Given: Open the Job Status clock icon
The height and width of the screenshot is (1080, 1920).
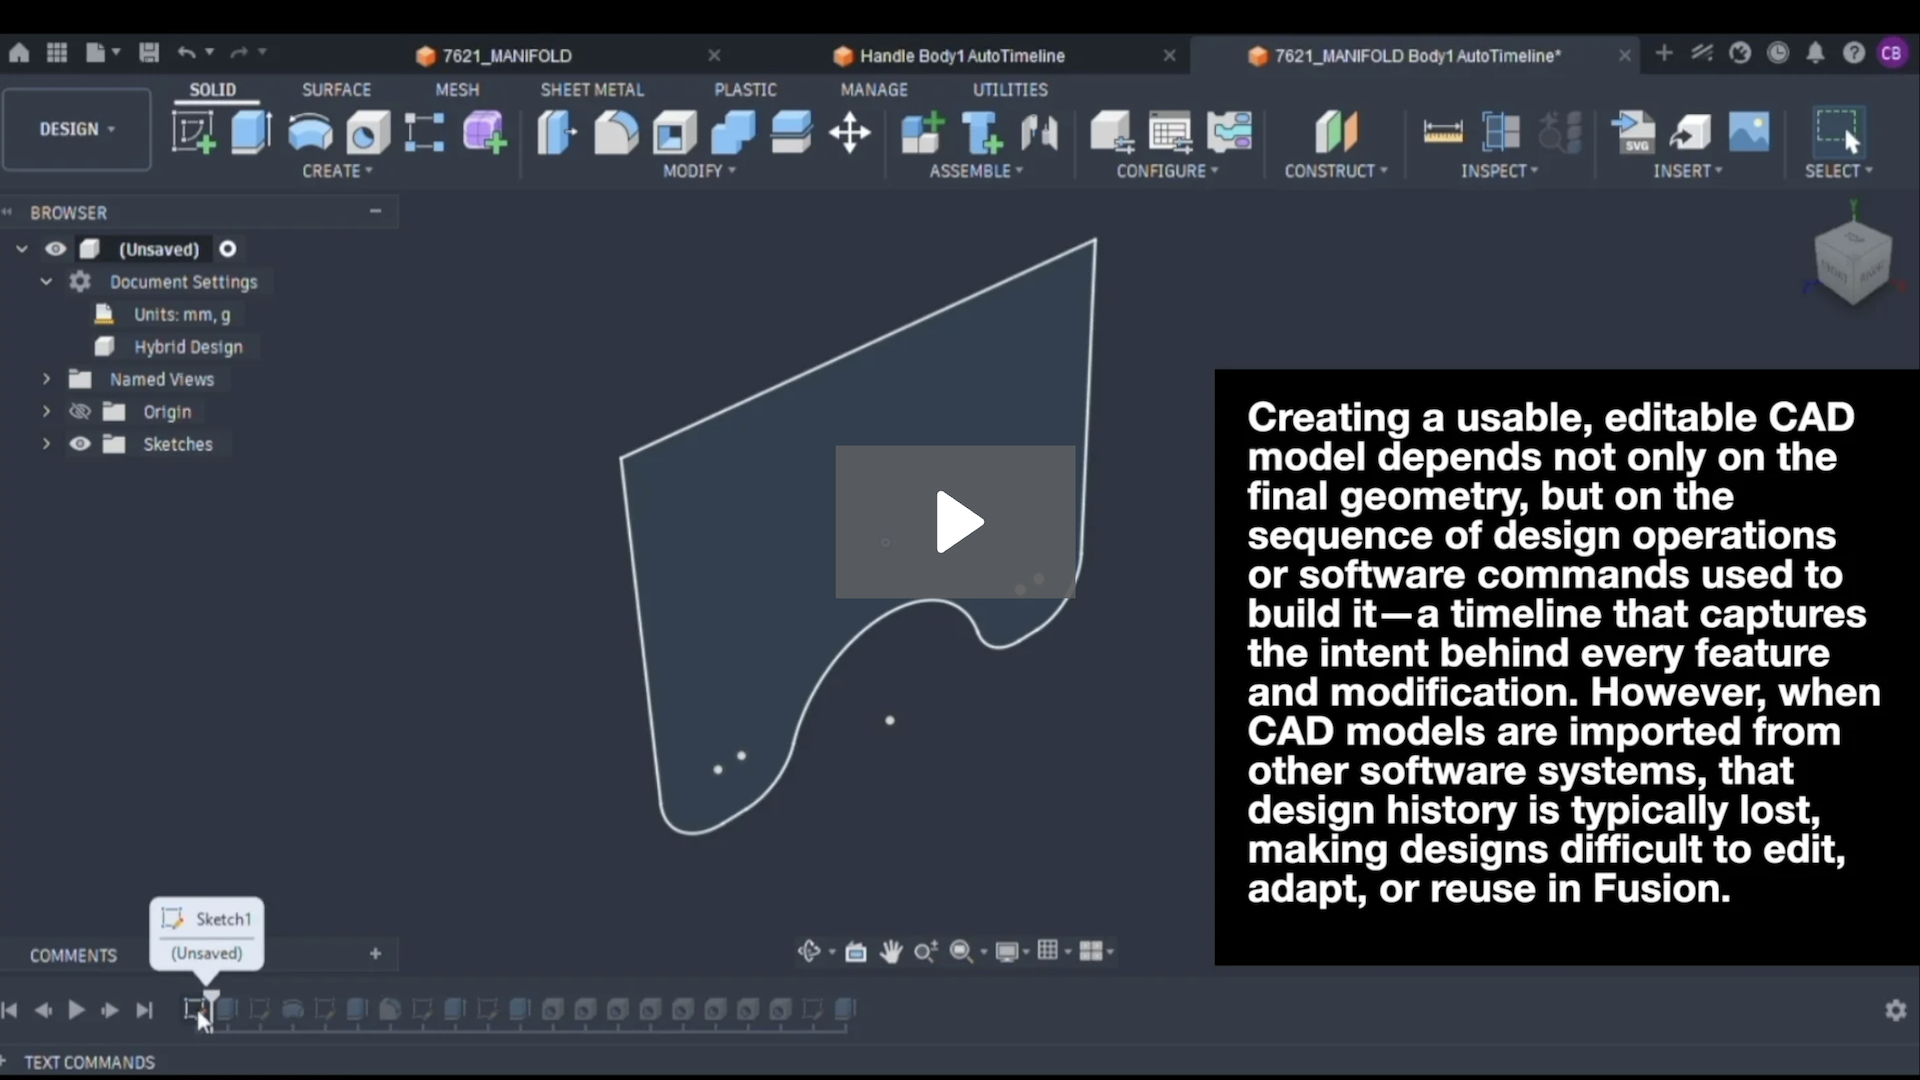Looking at the screenshot, I should tap(1778, 53).
